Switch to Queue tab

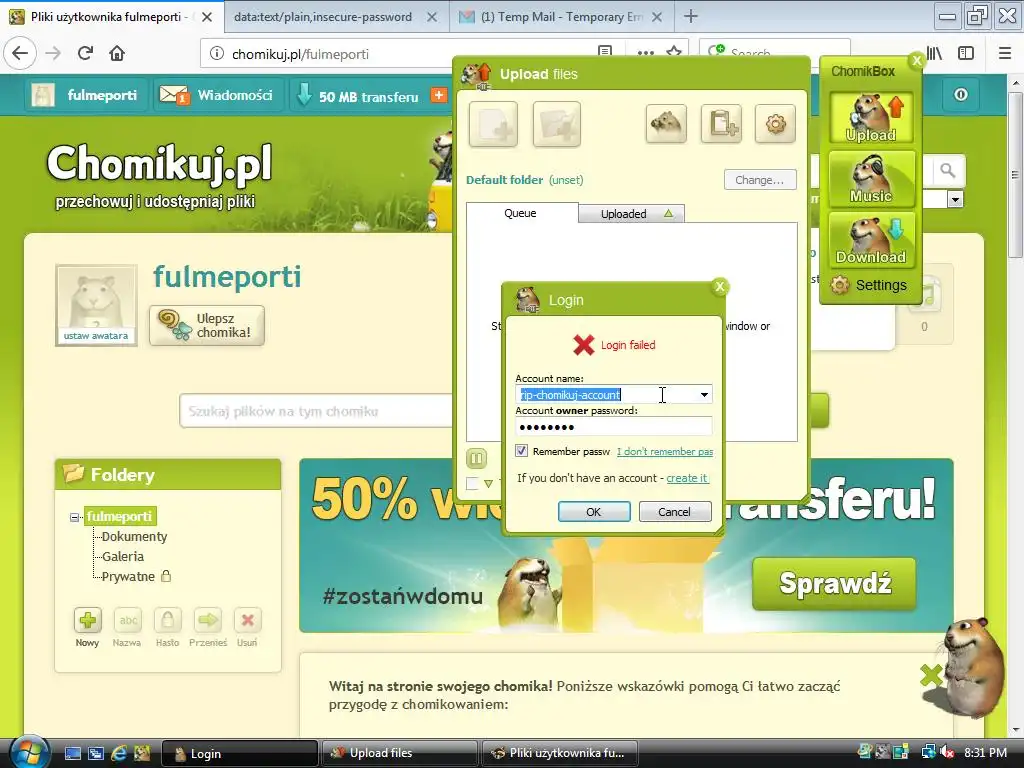pyautogui.click(x=520, y=213)
